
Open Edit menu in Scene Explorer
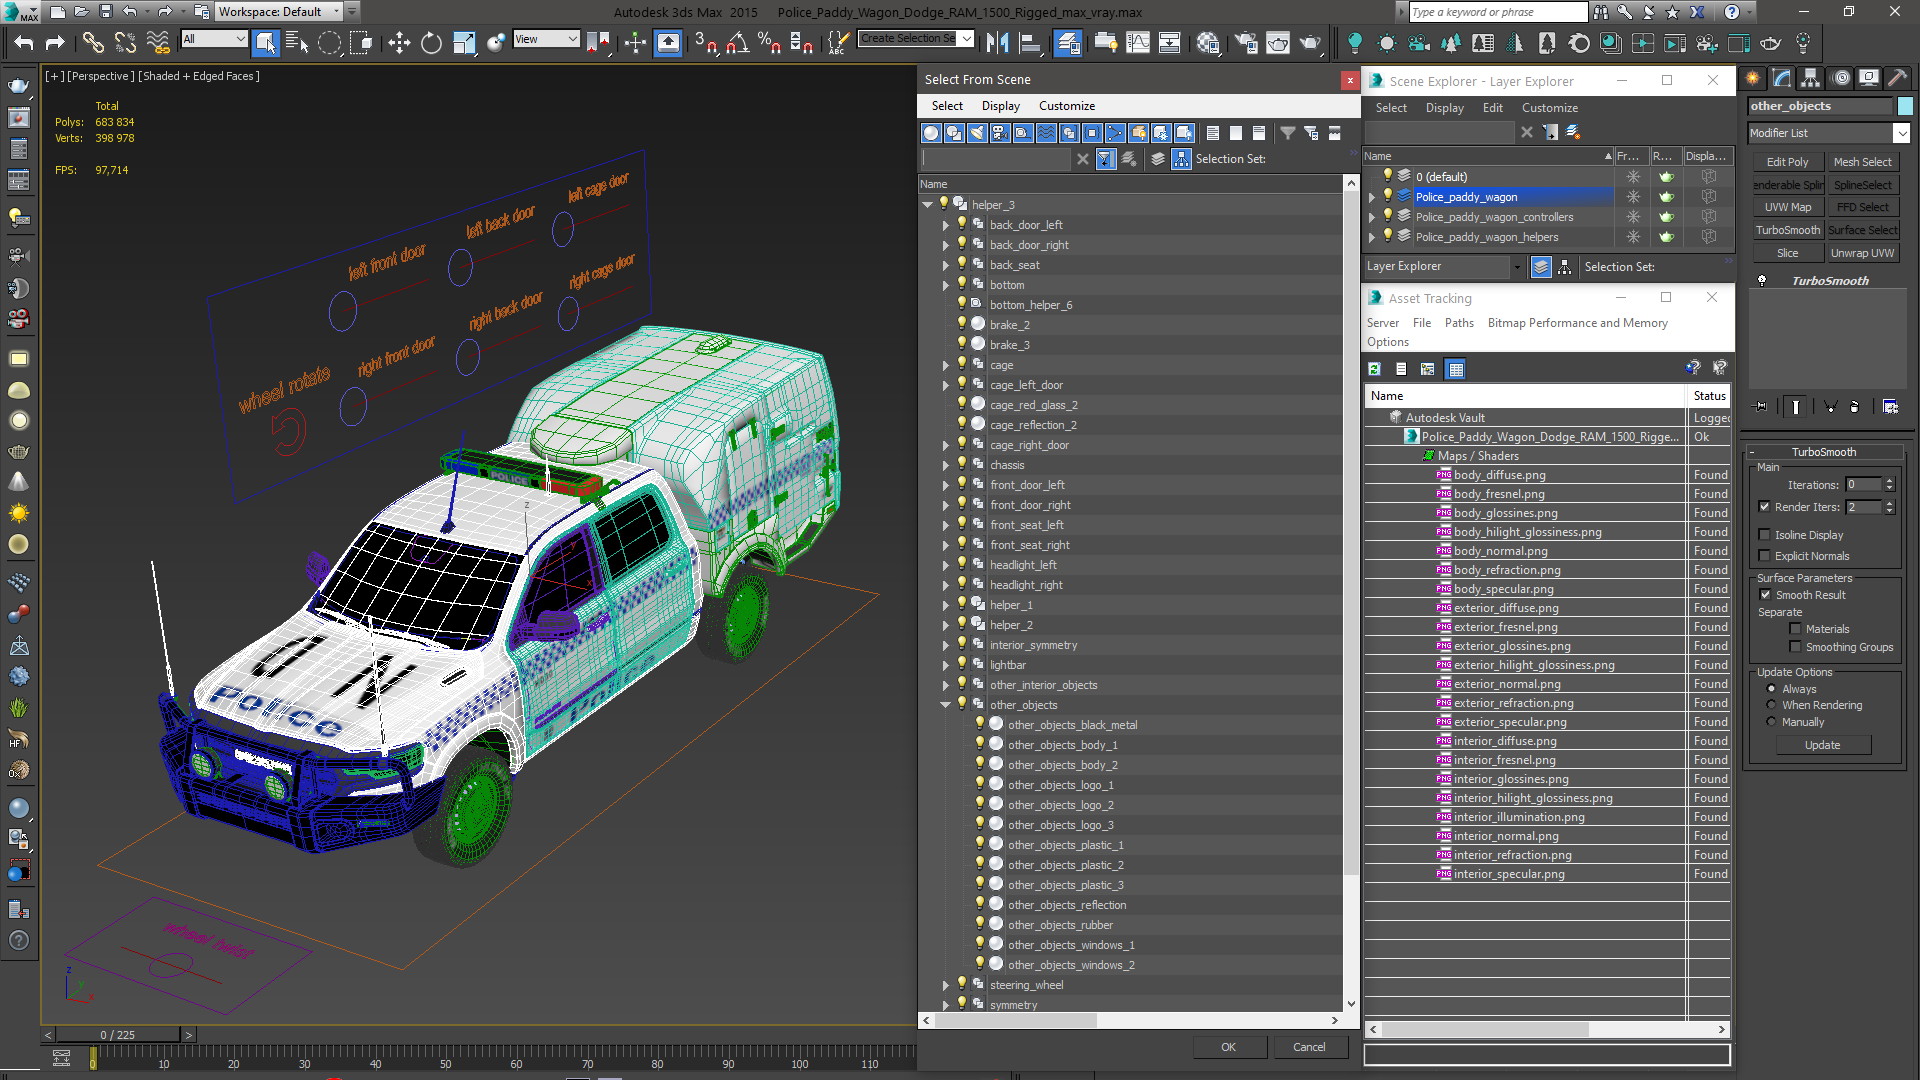[x=1492, y=108]
